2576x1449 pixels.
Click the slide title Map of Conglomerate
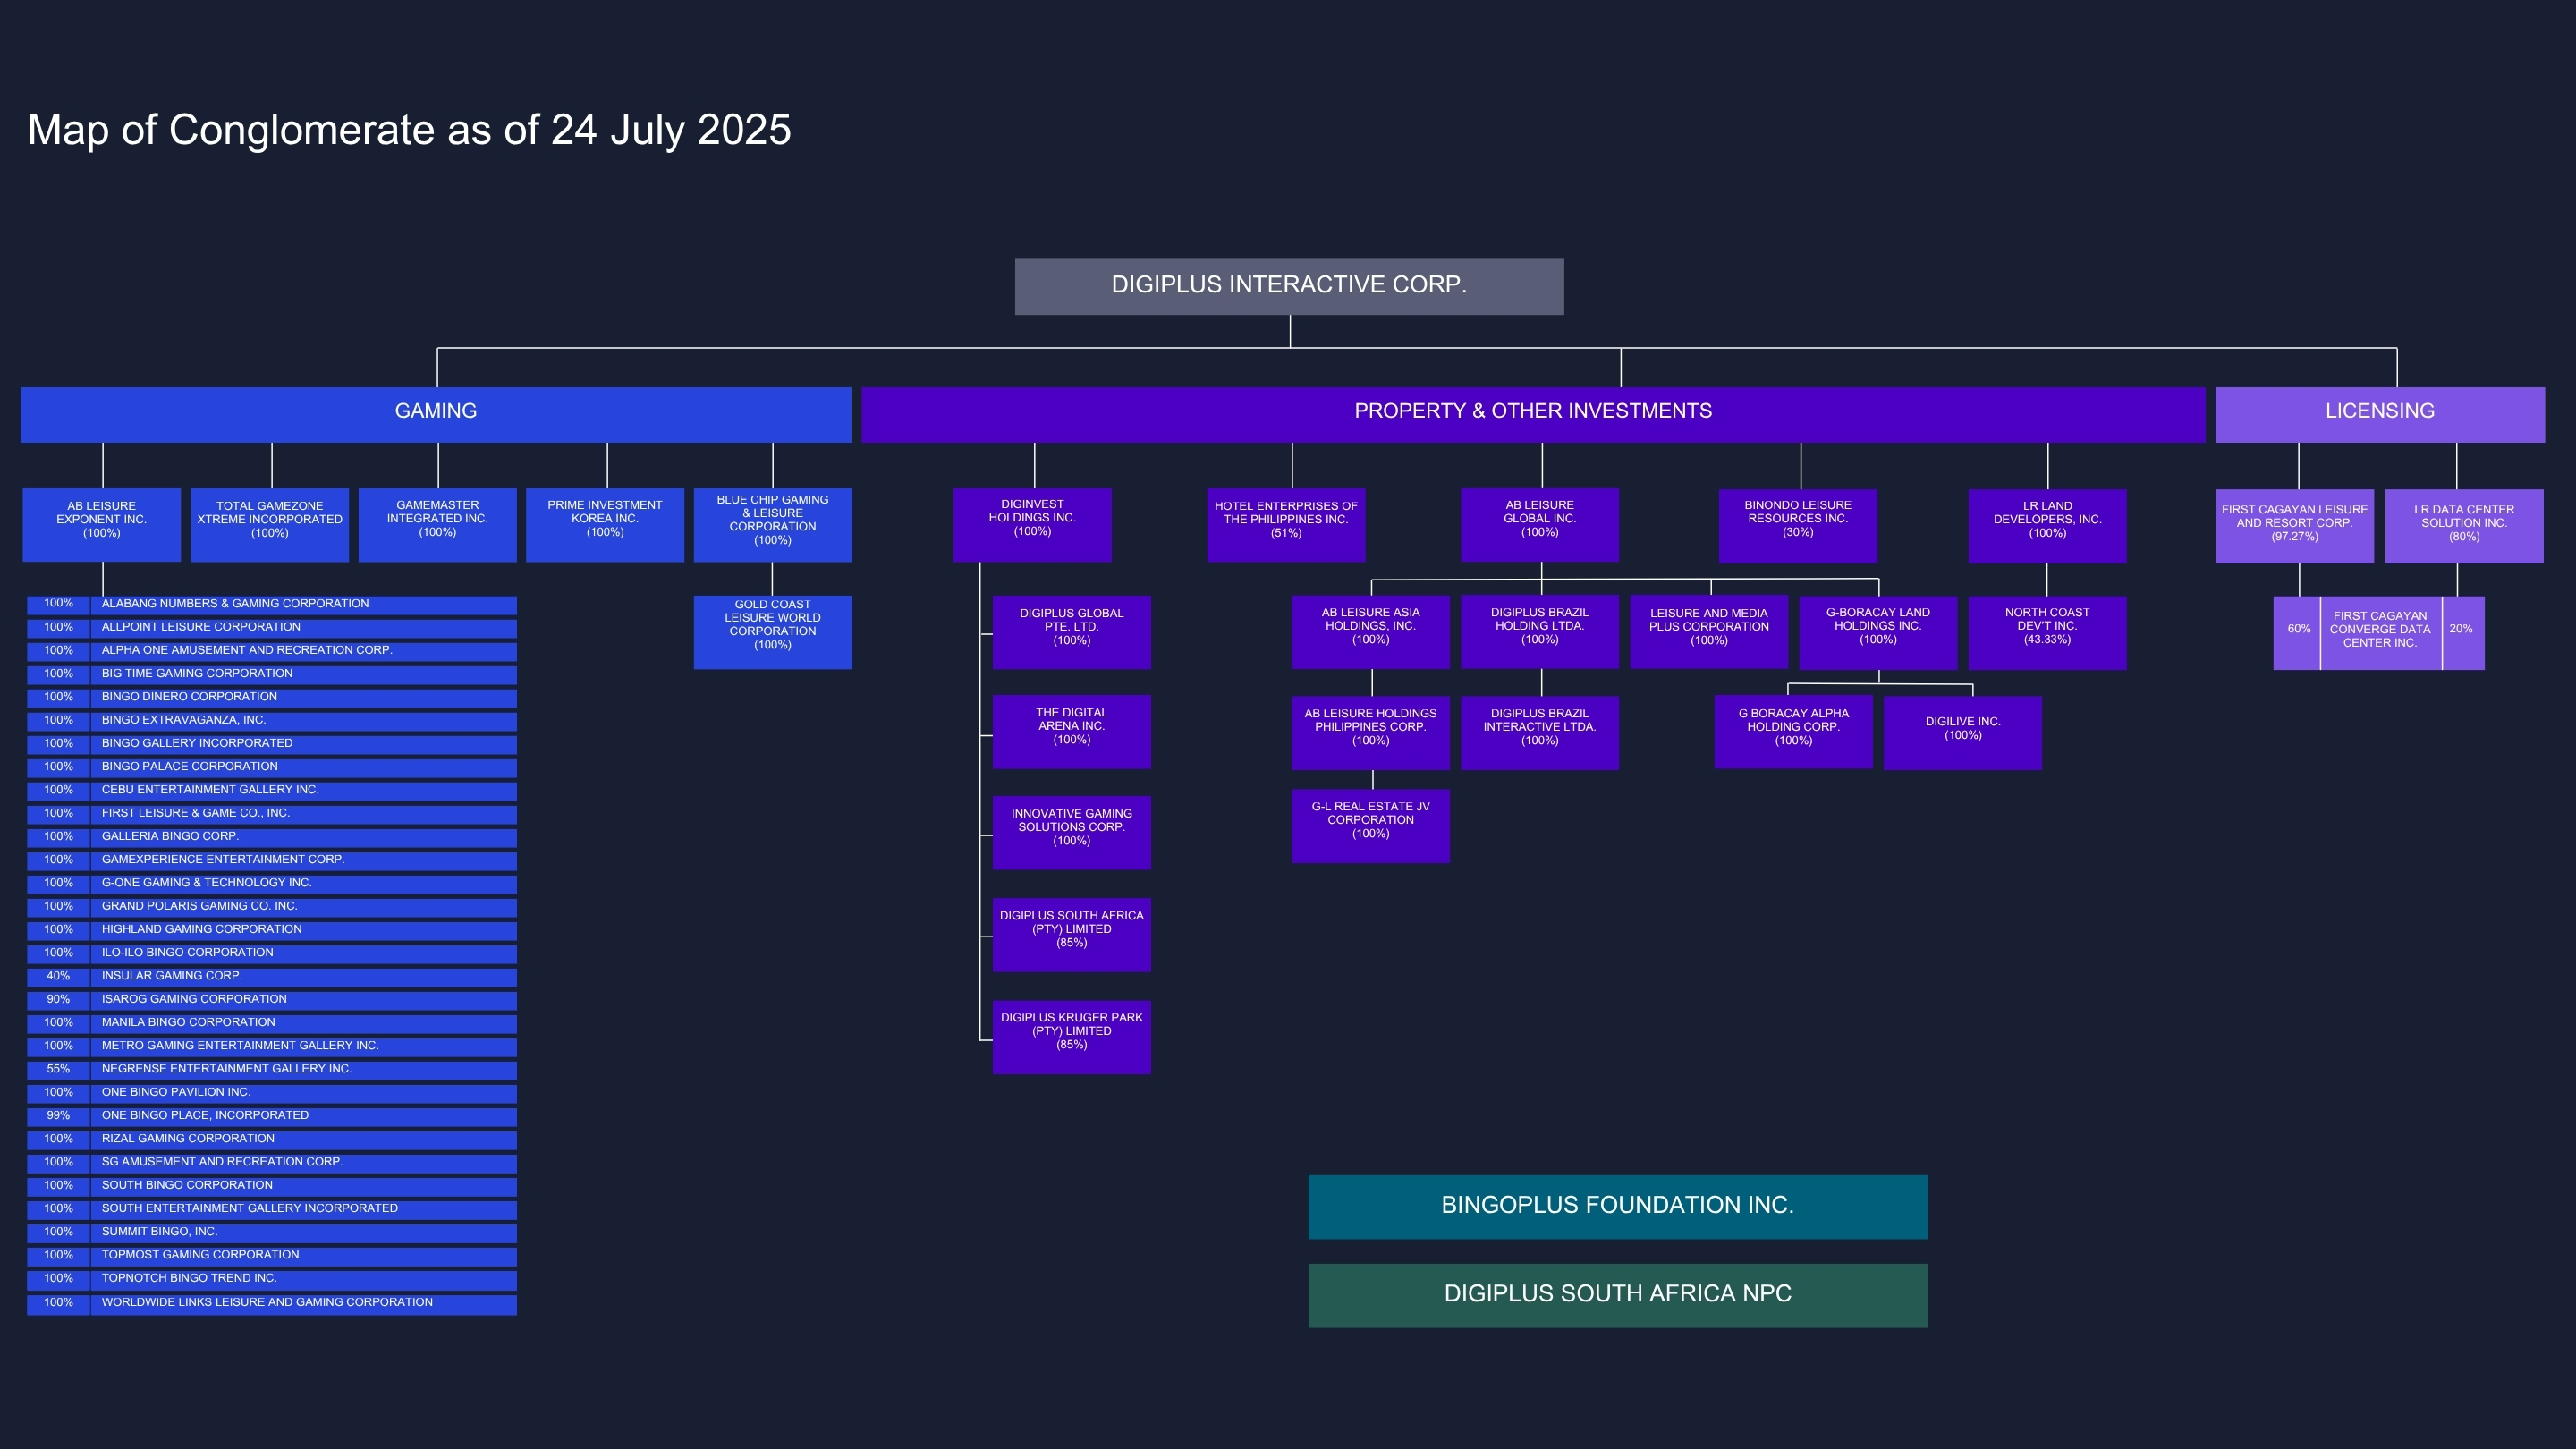pyautogui.click(x=409, y=130)
